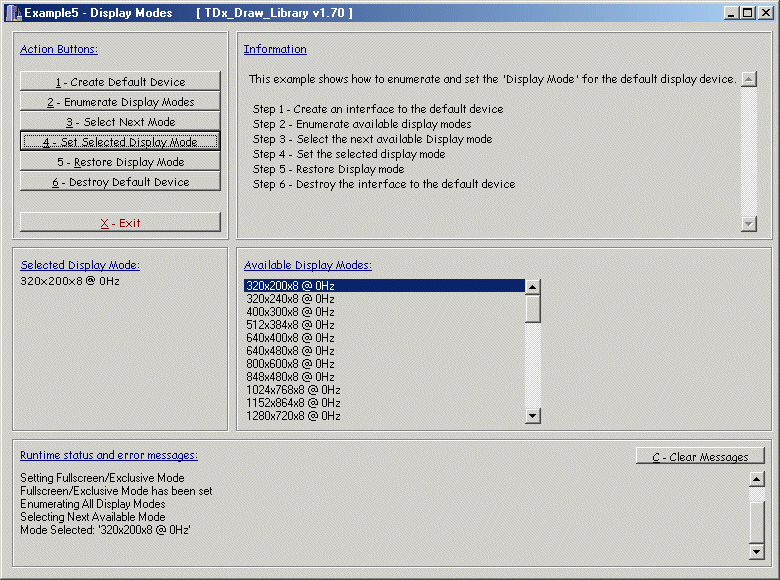Click the application icon in title bar
This screenshot has width=780, height=580.
(x=12, y=13)
